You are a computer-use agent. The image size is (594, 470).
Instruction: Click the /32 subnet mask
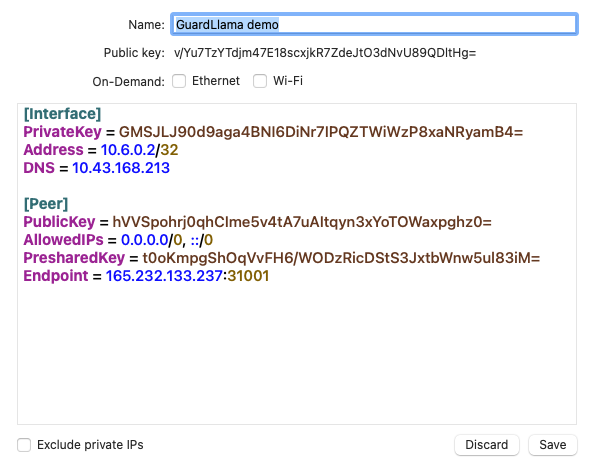tap(167, 150)
